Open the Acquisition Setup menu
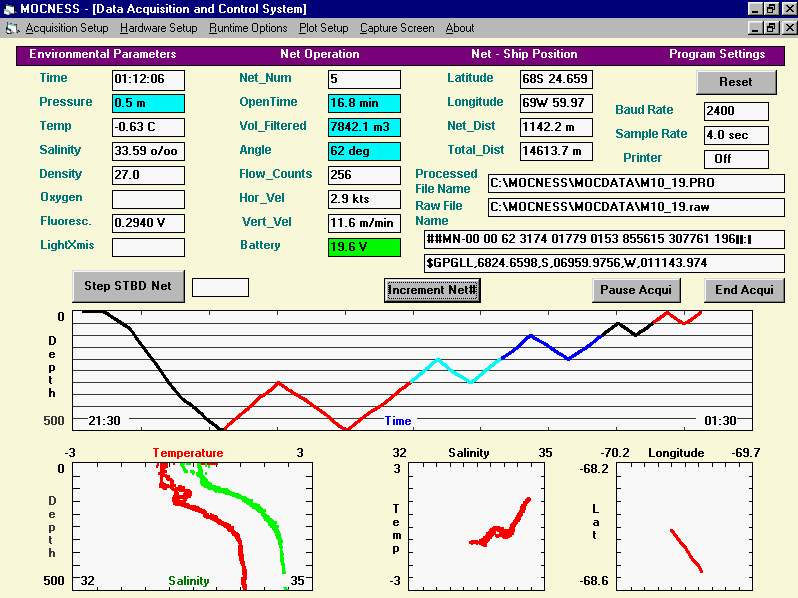This screenshot has width=798, height=598. point(67,29)
